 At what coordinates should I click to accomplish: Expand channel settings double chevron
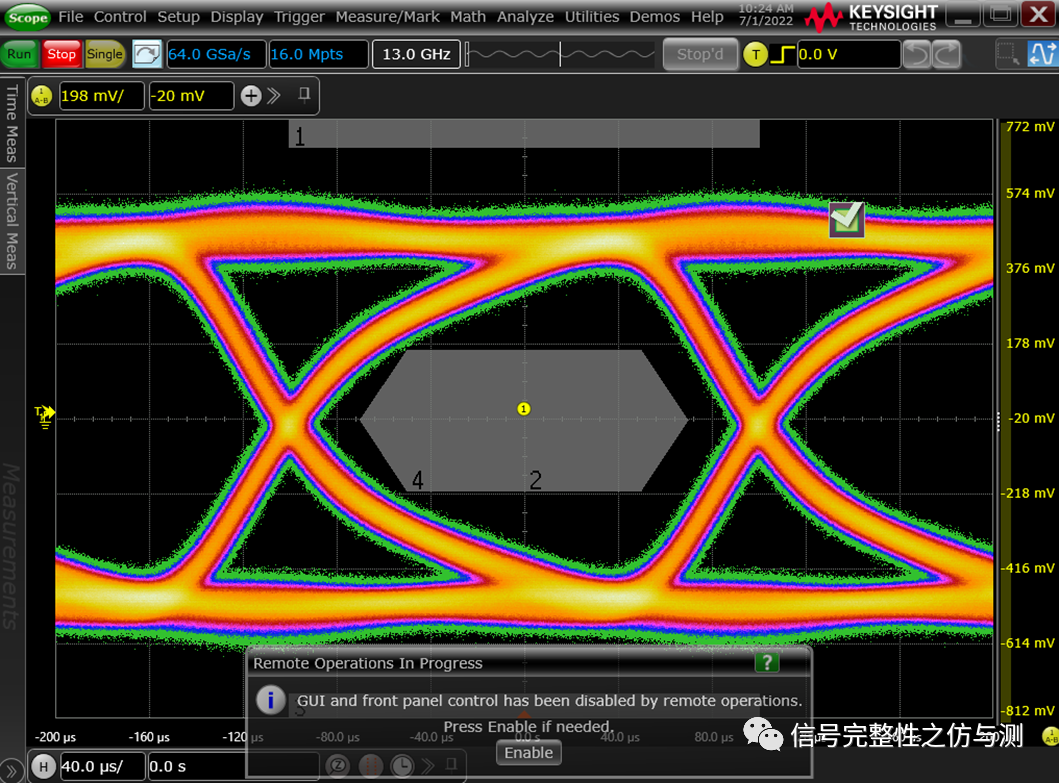click(x=274, y=96)
